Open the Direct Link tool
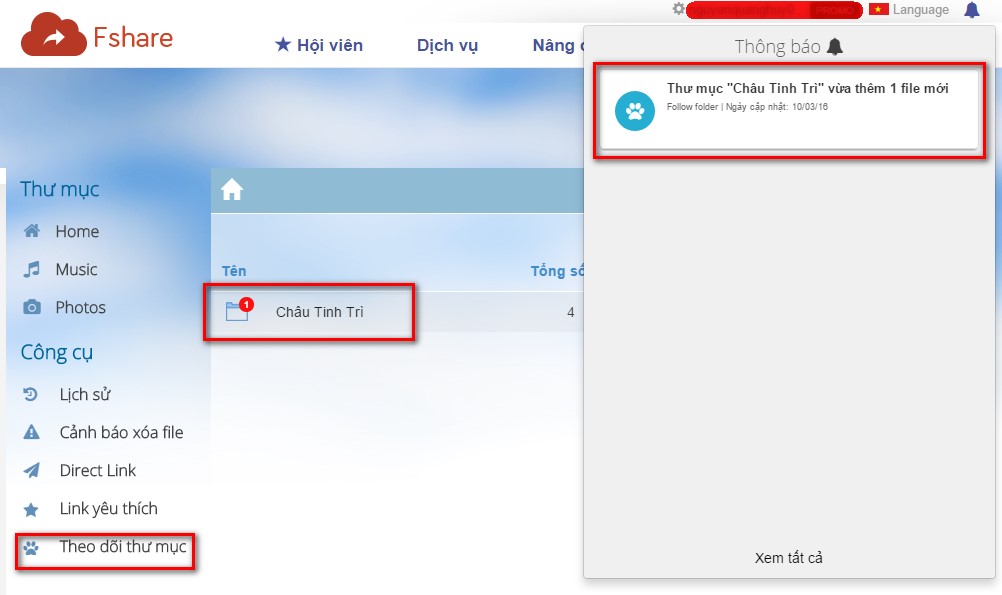 98,471
